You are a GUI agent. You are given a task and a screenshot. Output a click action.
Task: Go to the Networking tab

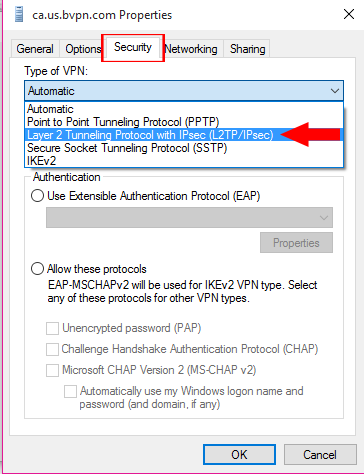[191, 49]
